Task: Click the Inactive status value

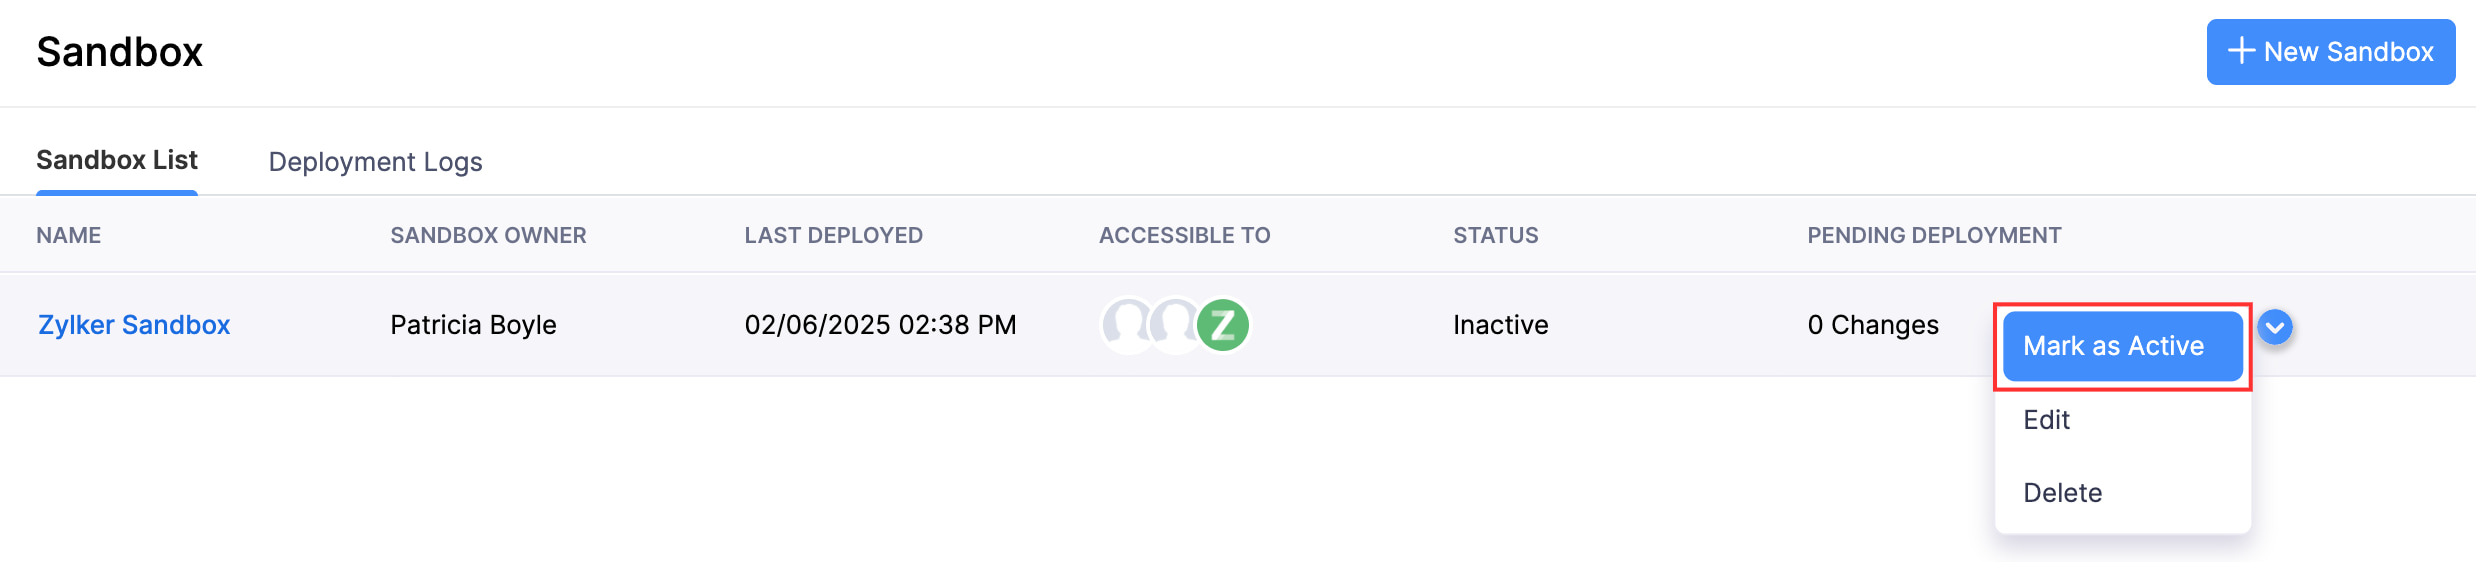Action: [x=1500, y=325]
